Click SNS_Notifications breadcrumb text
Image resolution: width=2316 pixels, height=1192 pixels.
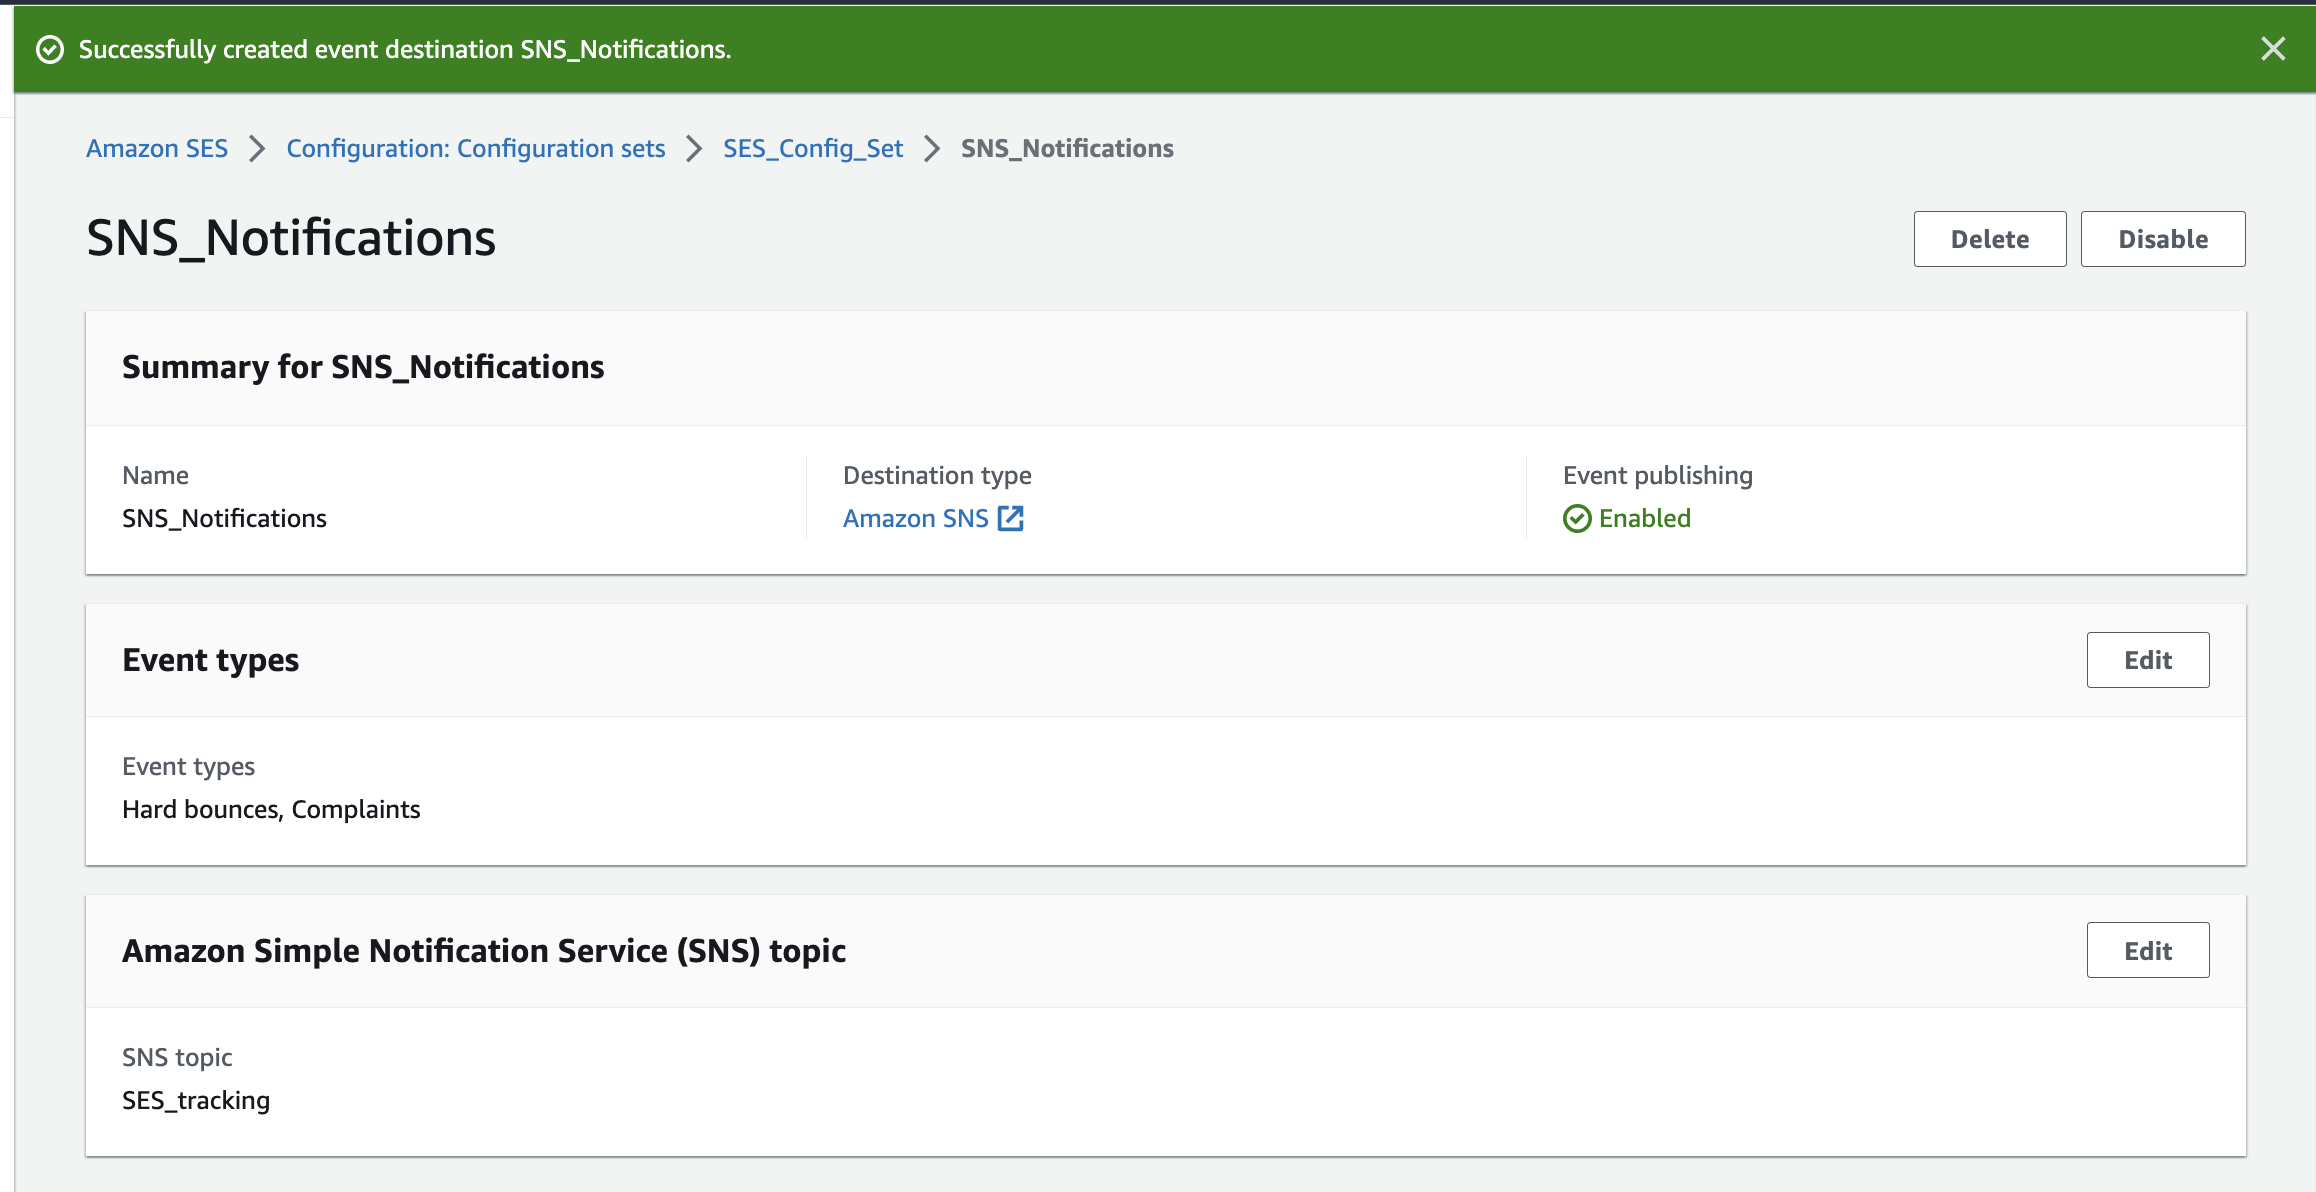(1067, 148)
